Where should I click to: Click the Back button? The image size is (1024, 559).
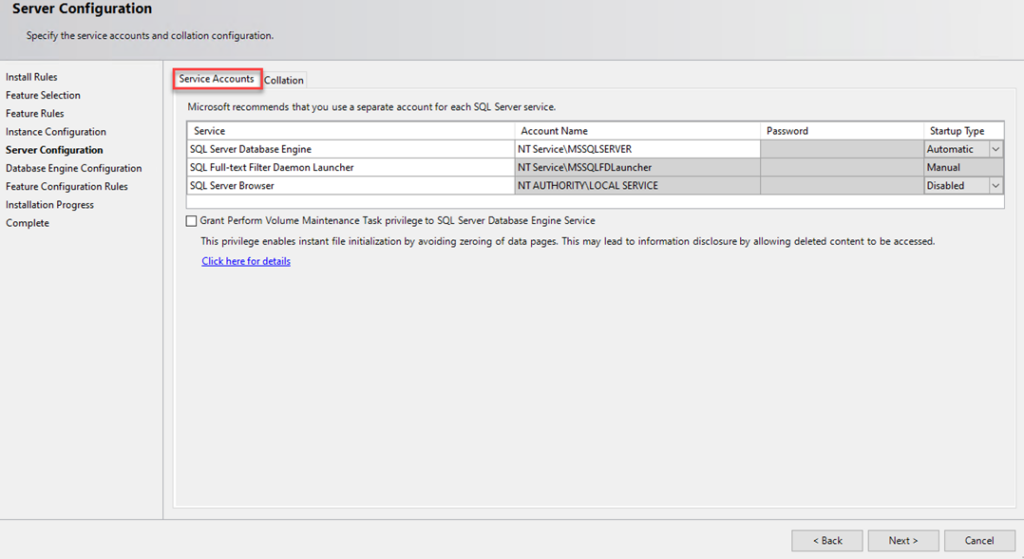pos(827,541)
